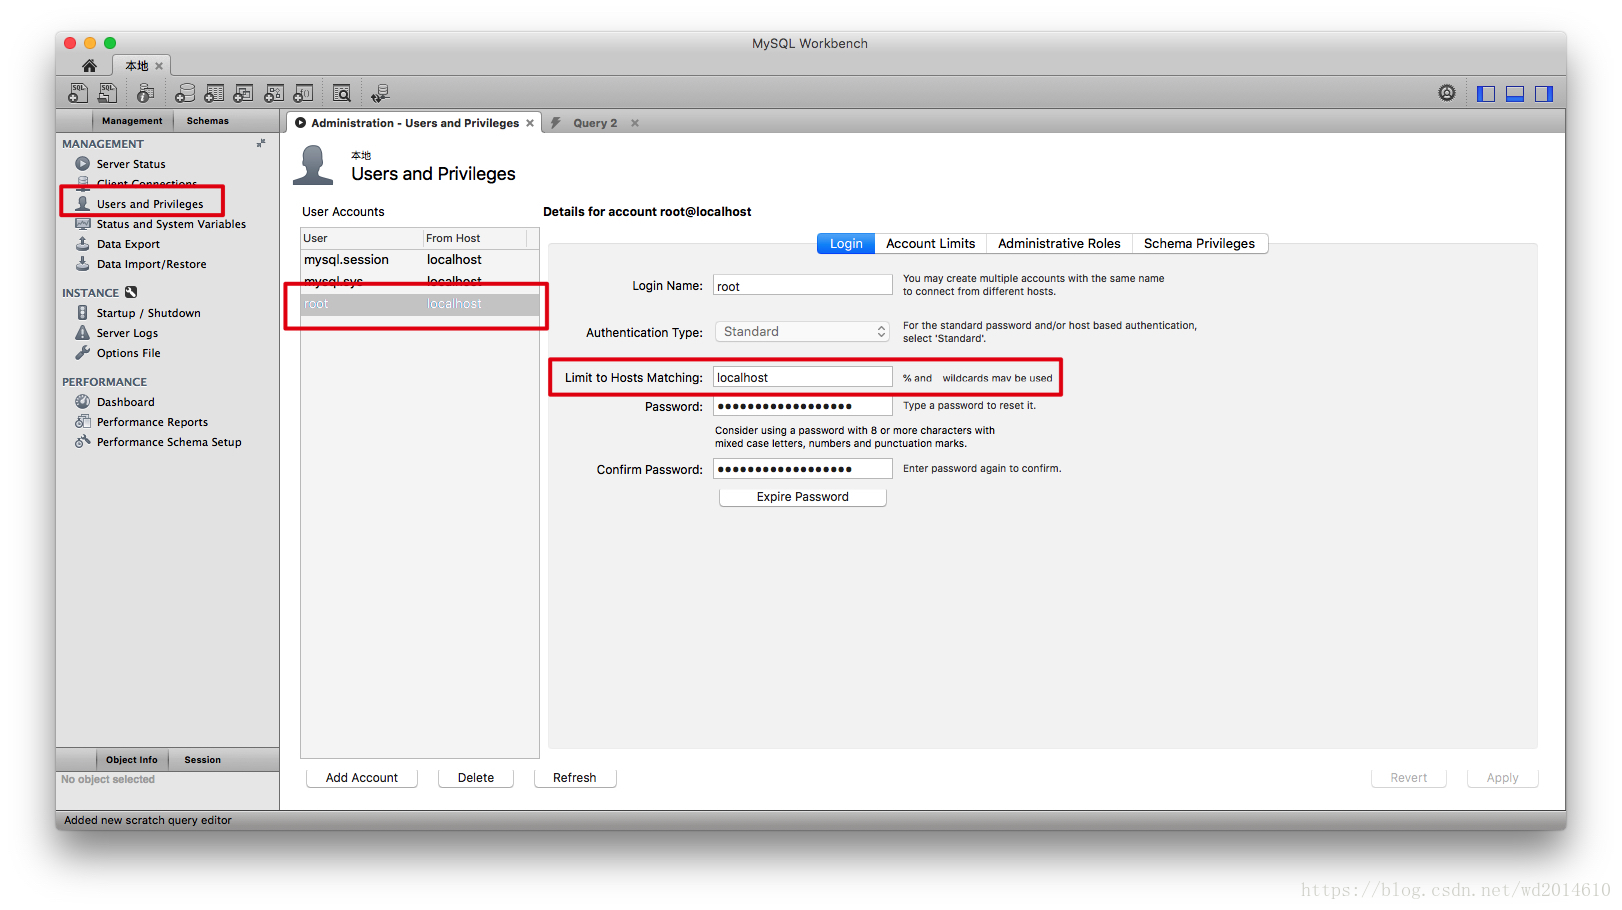Open the Schema Privileges tab
The image size is (1622, 910).
click(1199, 243)
